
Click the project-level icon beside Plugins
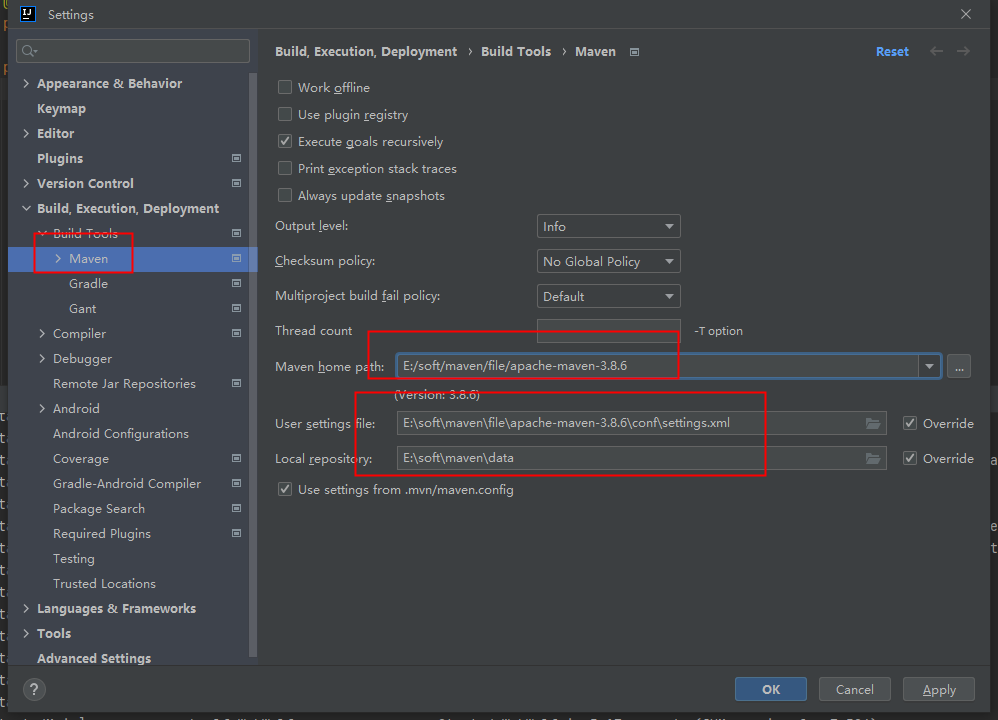236,158
